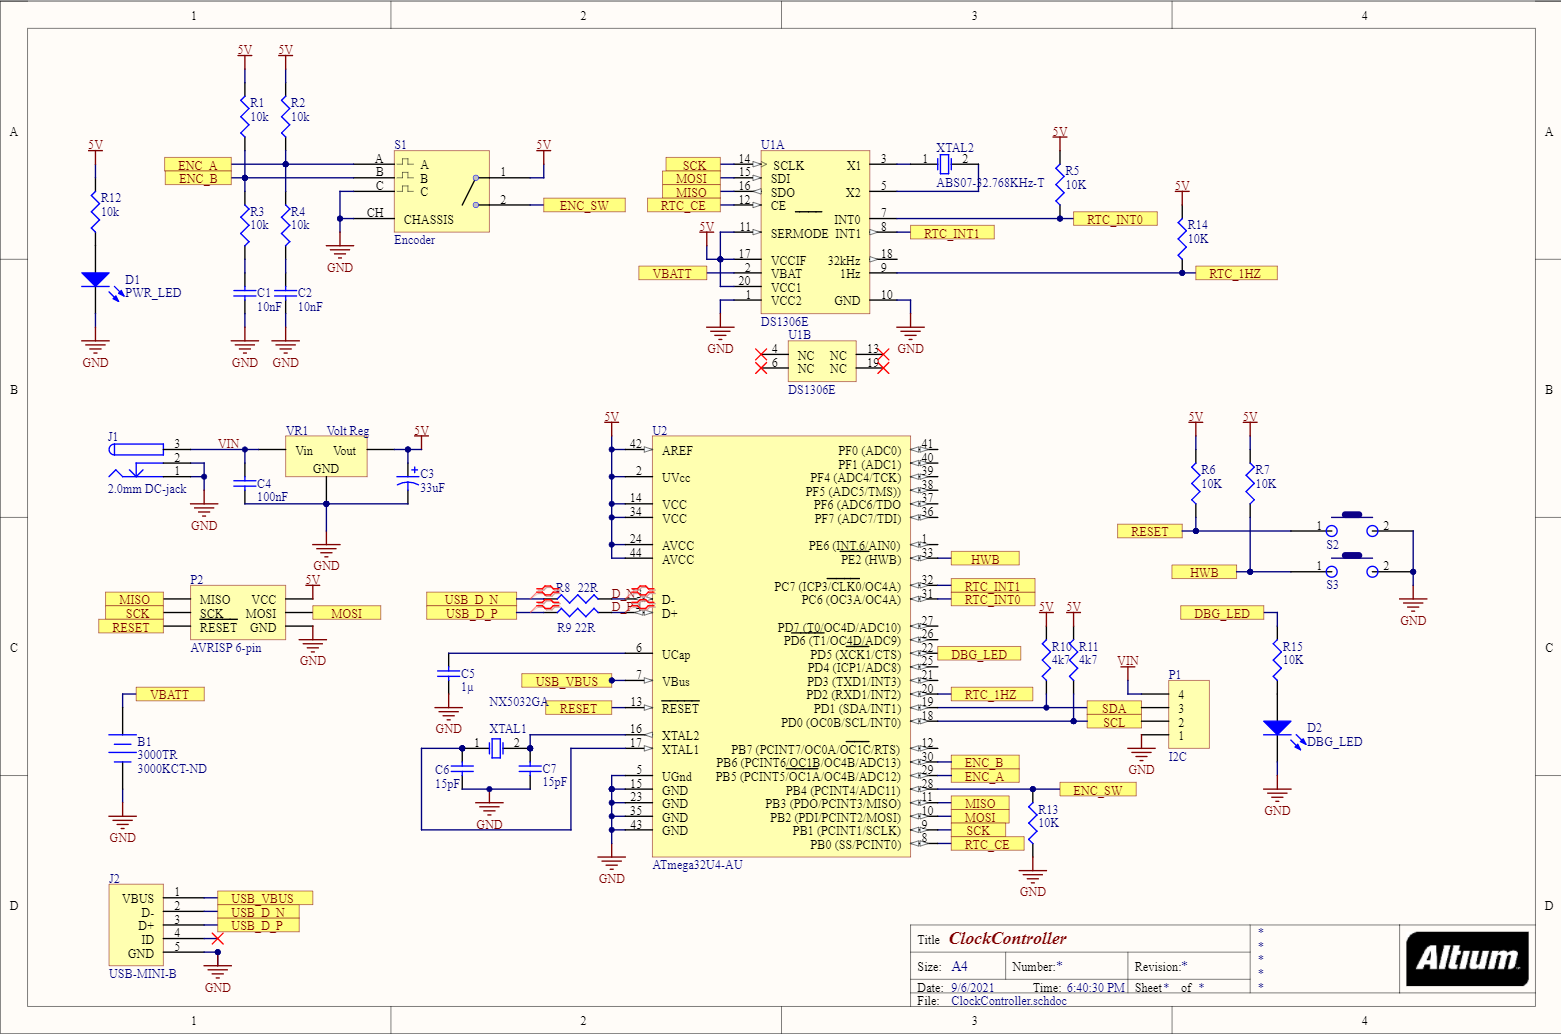The image size is (1561, 1034).
Task: Select resistor R6 above RESET line
Action: [x=1196, y=483]
